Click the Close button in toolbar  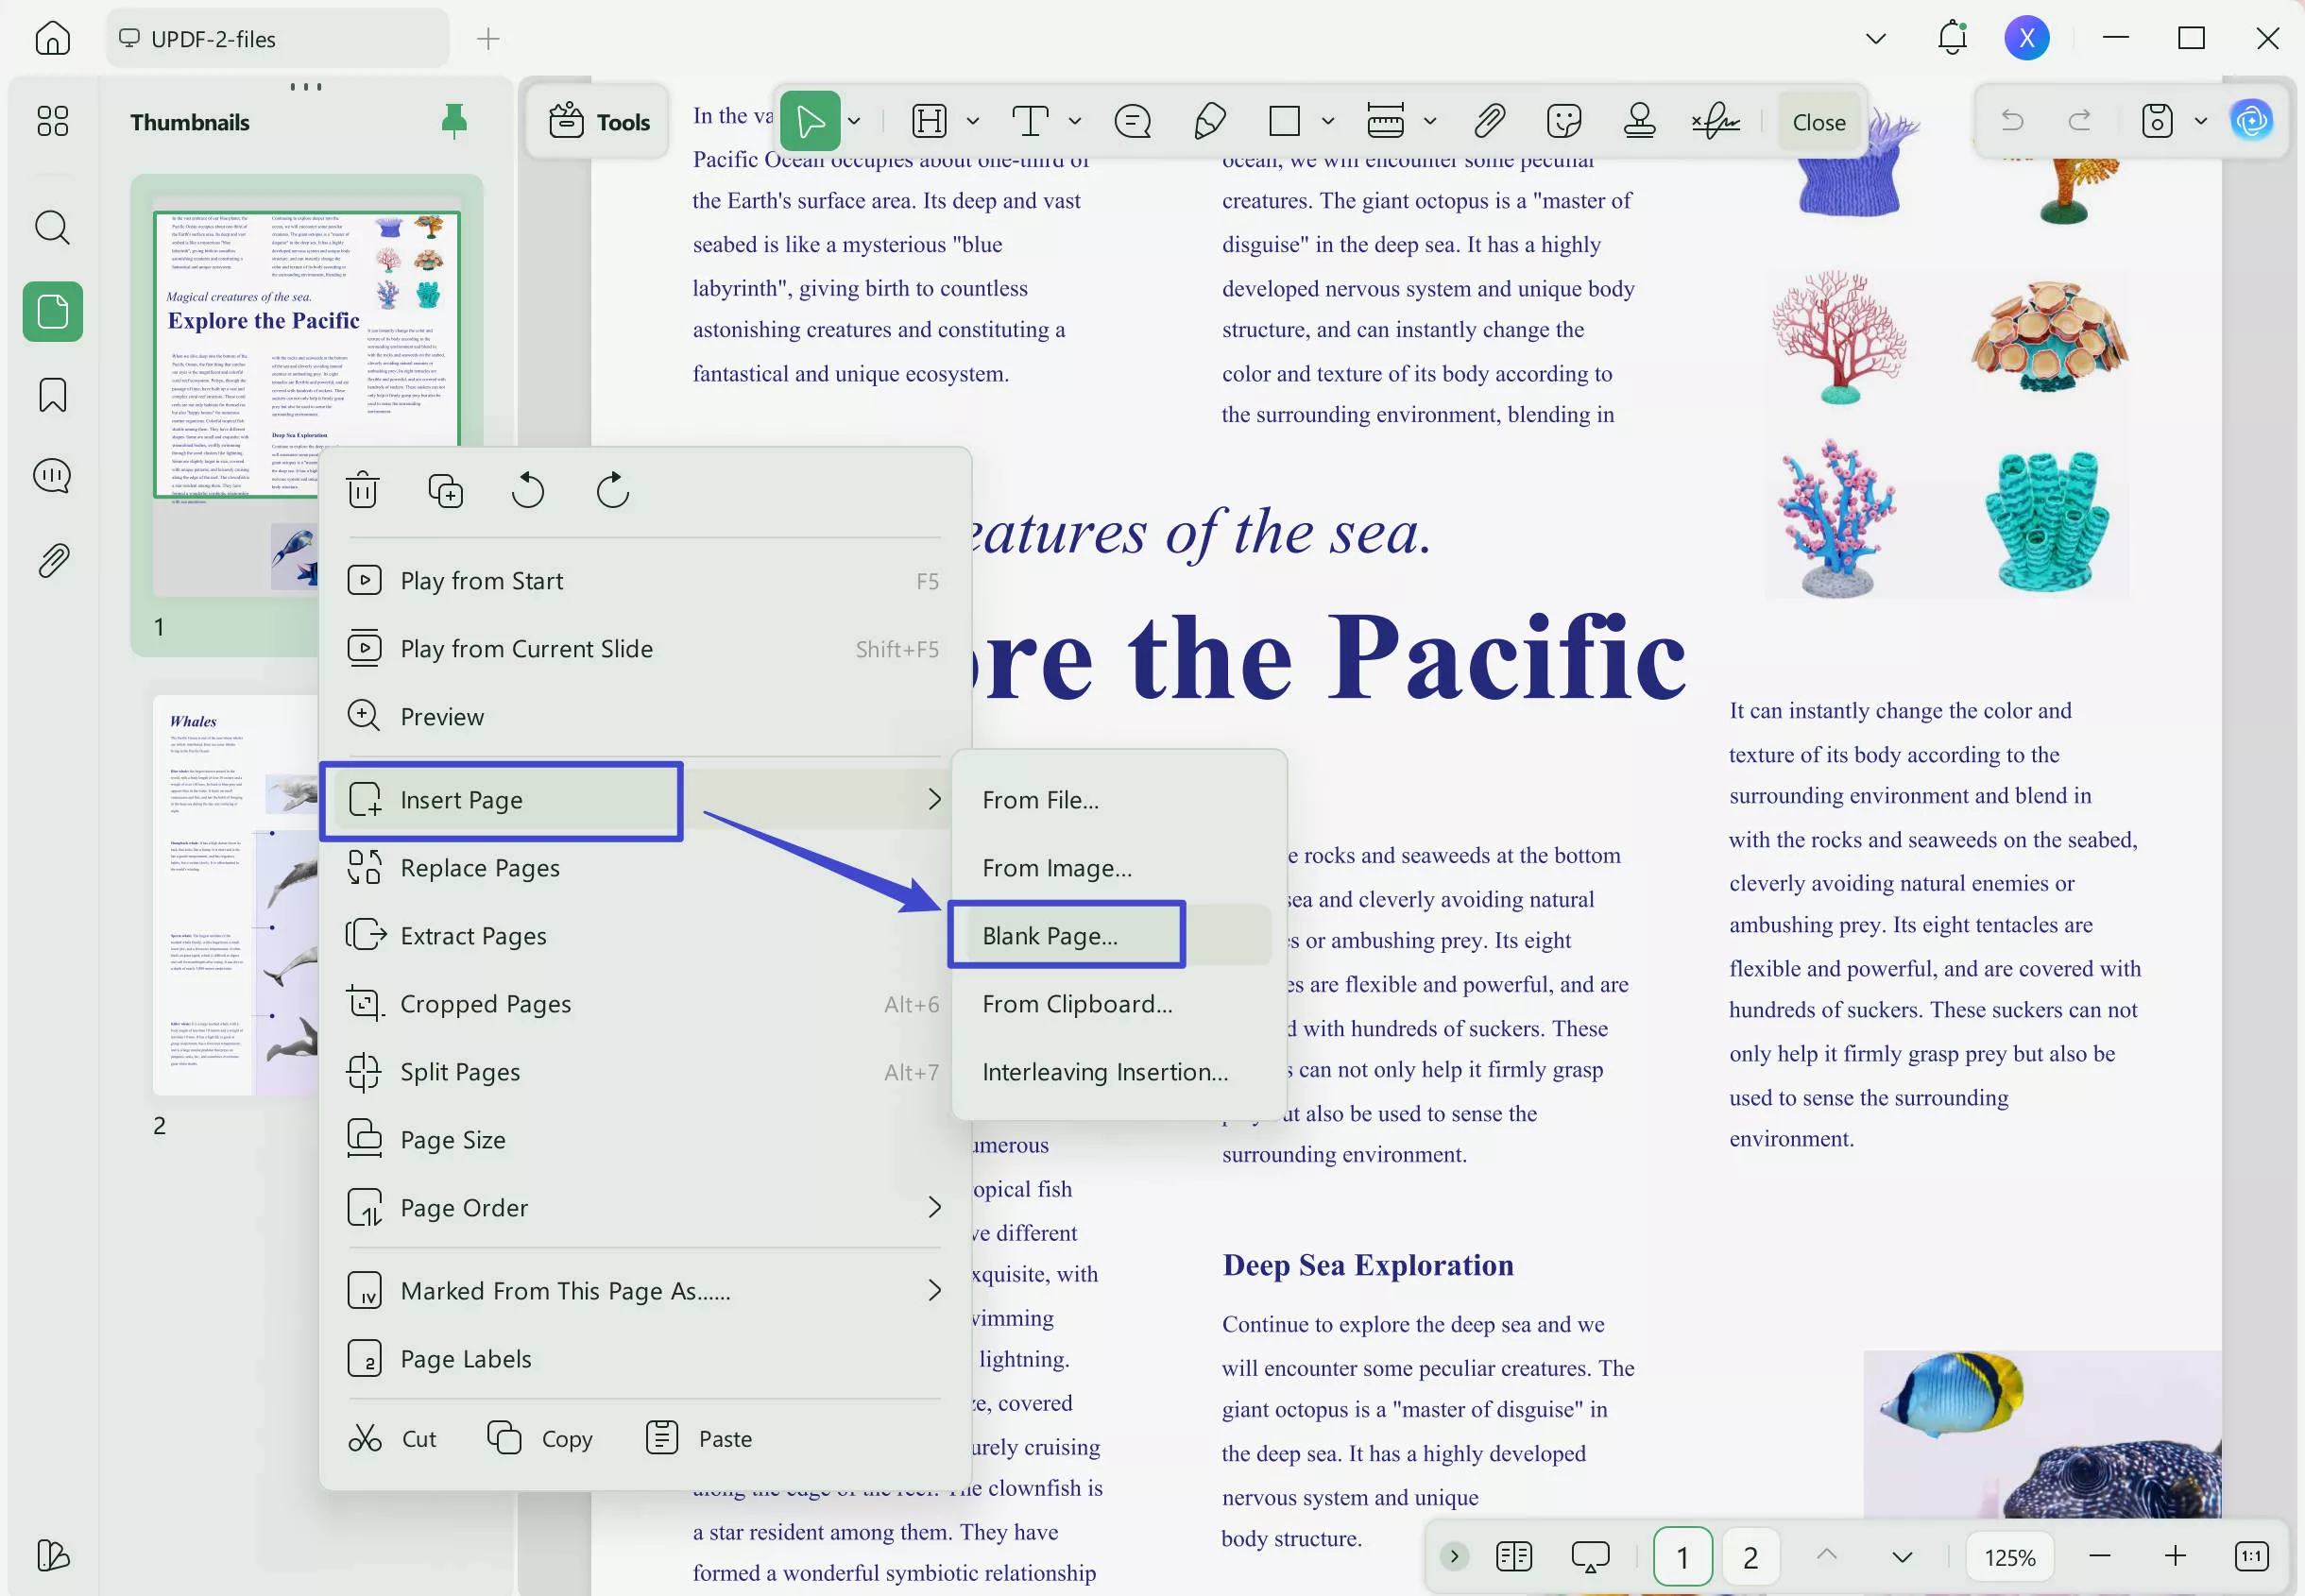[x=1818, y=122]
